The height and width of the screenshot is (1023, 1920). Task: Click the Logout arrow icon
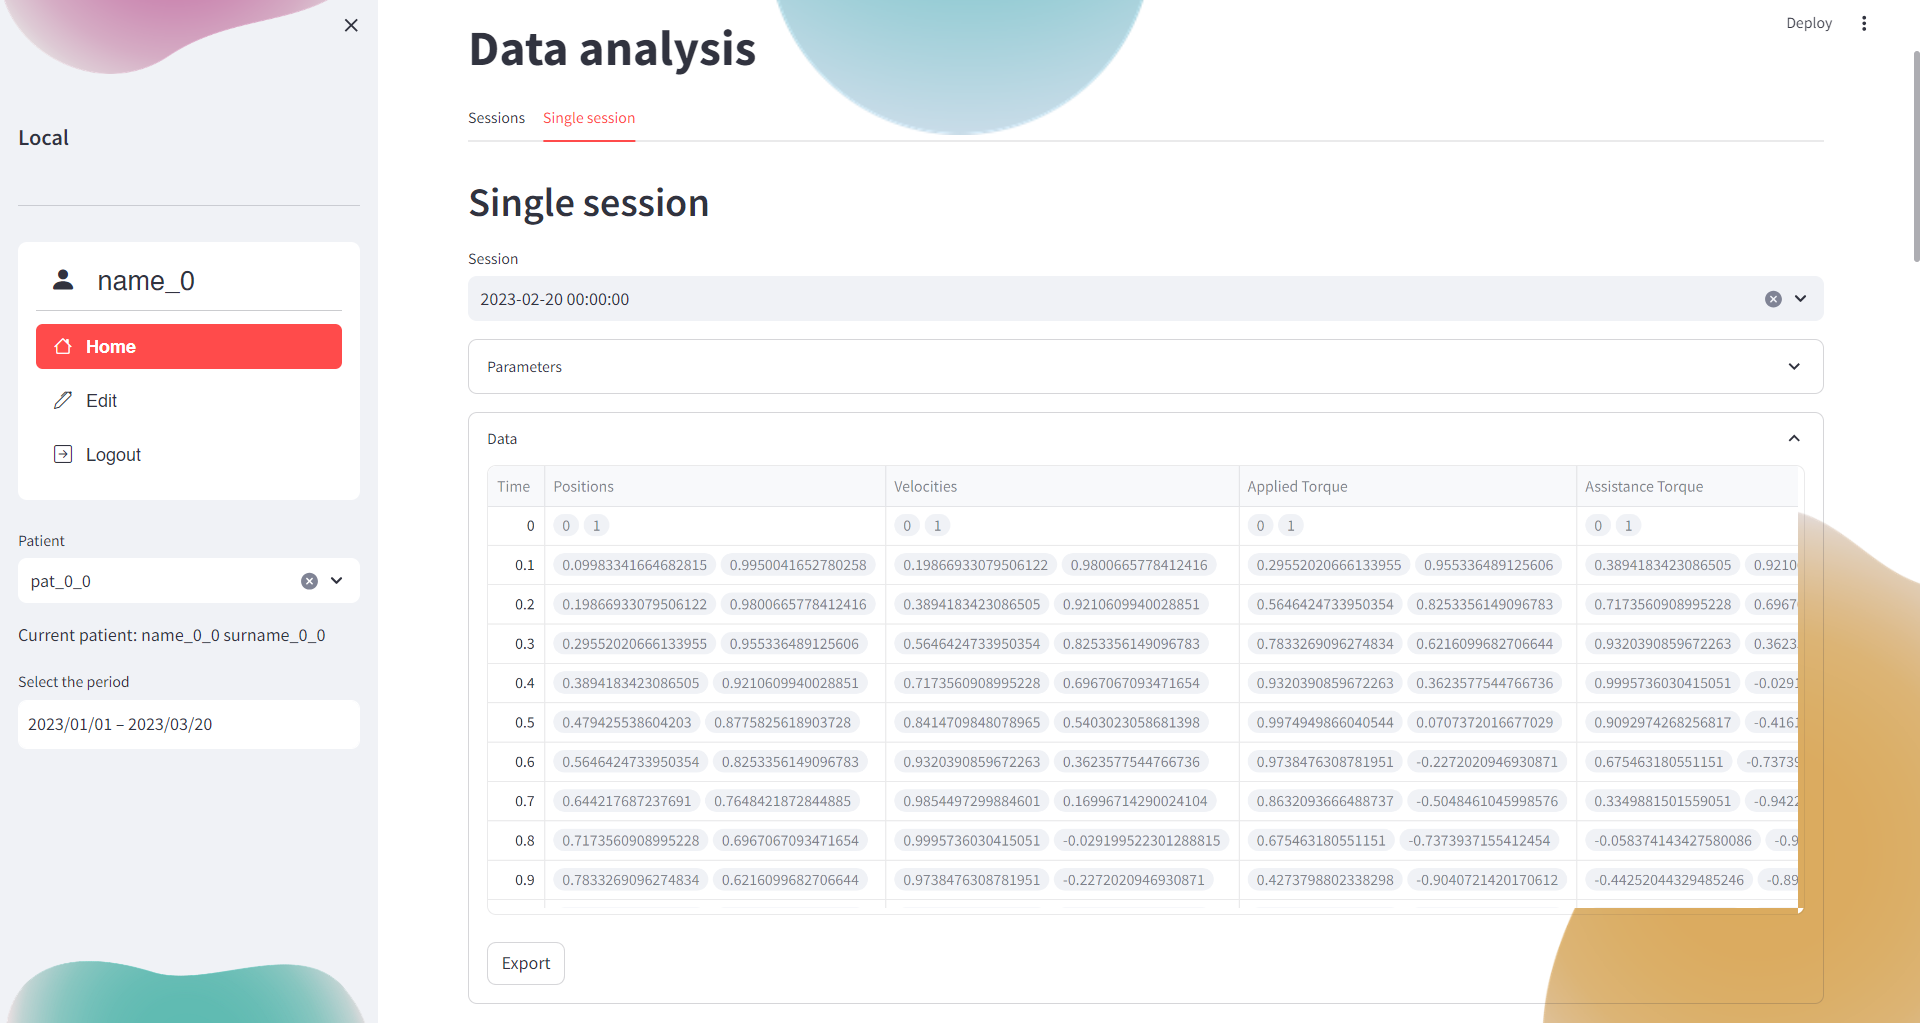point(63,454)
